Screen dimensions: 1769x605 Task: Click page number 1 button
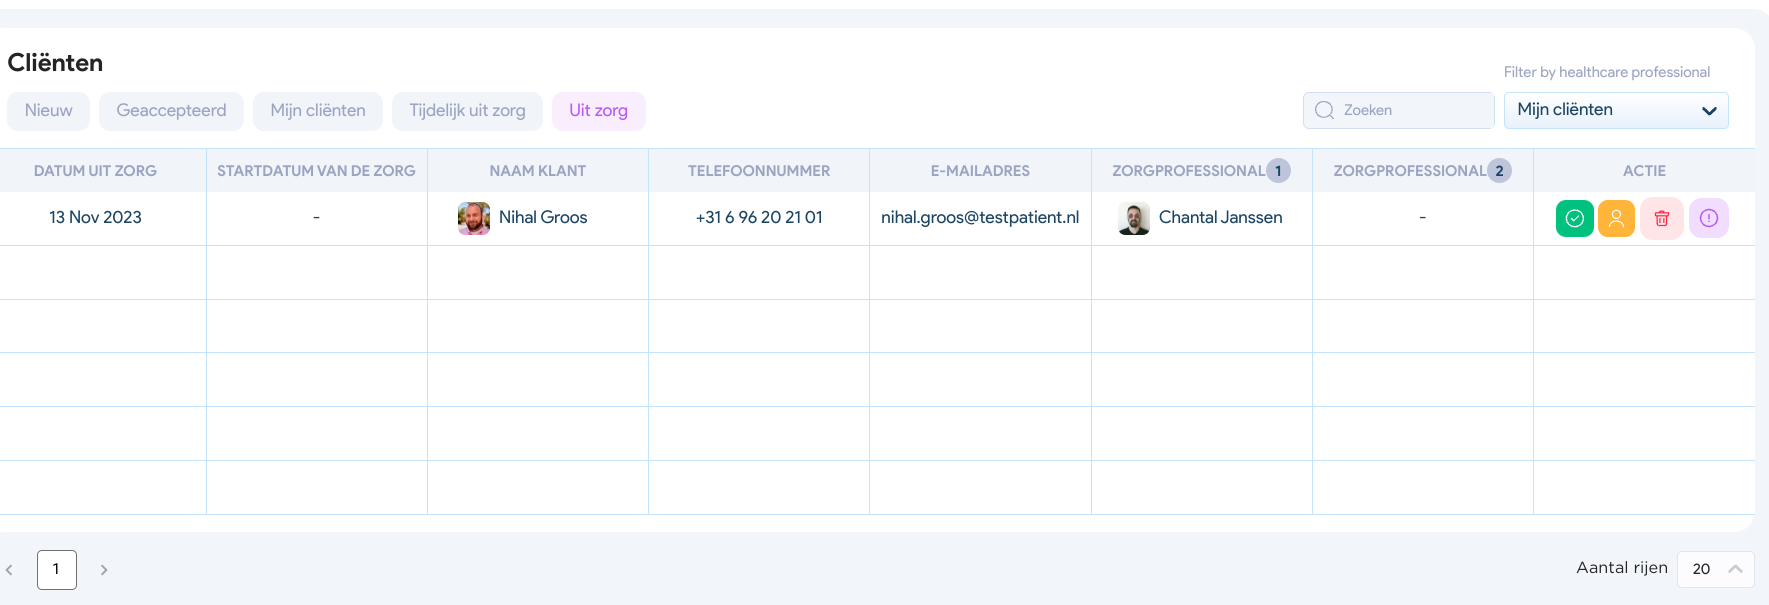point(57,570)
